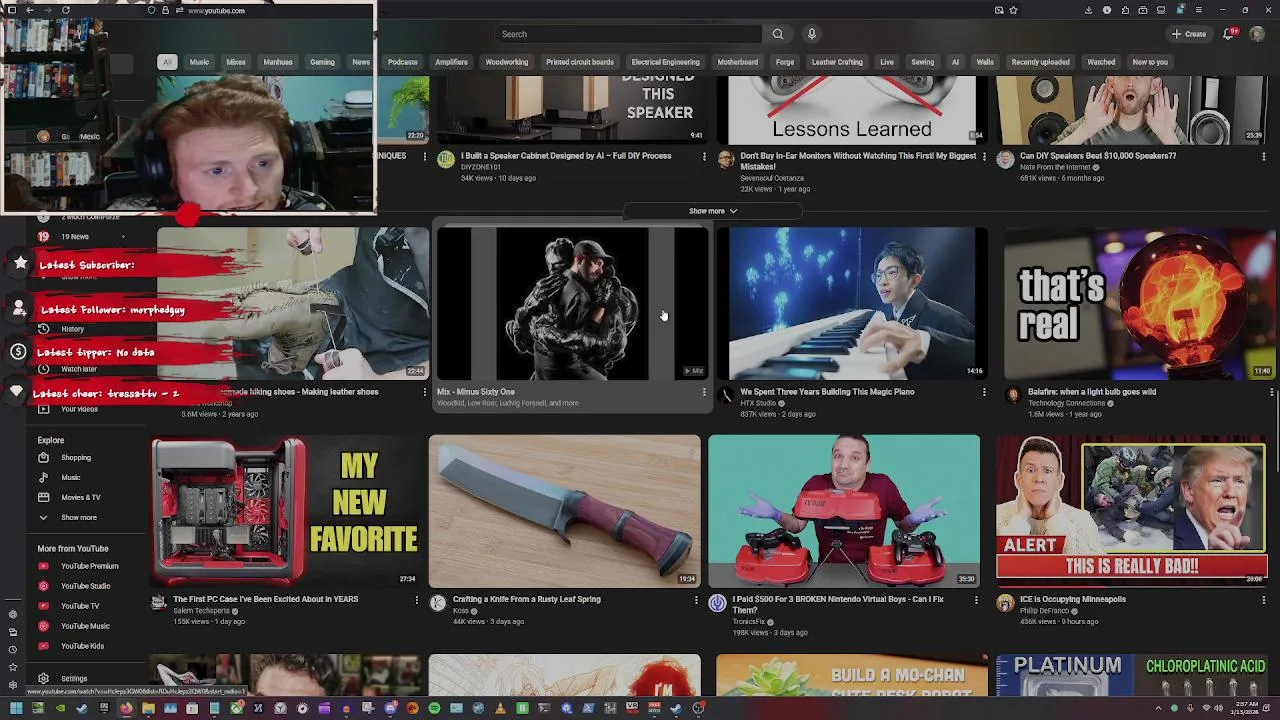This screenshot has height=720, width=1280.
Task: Select the Music filter chip
Action: point(199,62)
